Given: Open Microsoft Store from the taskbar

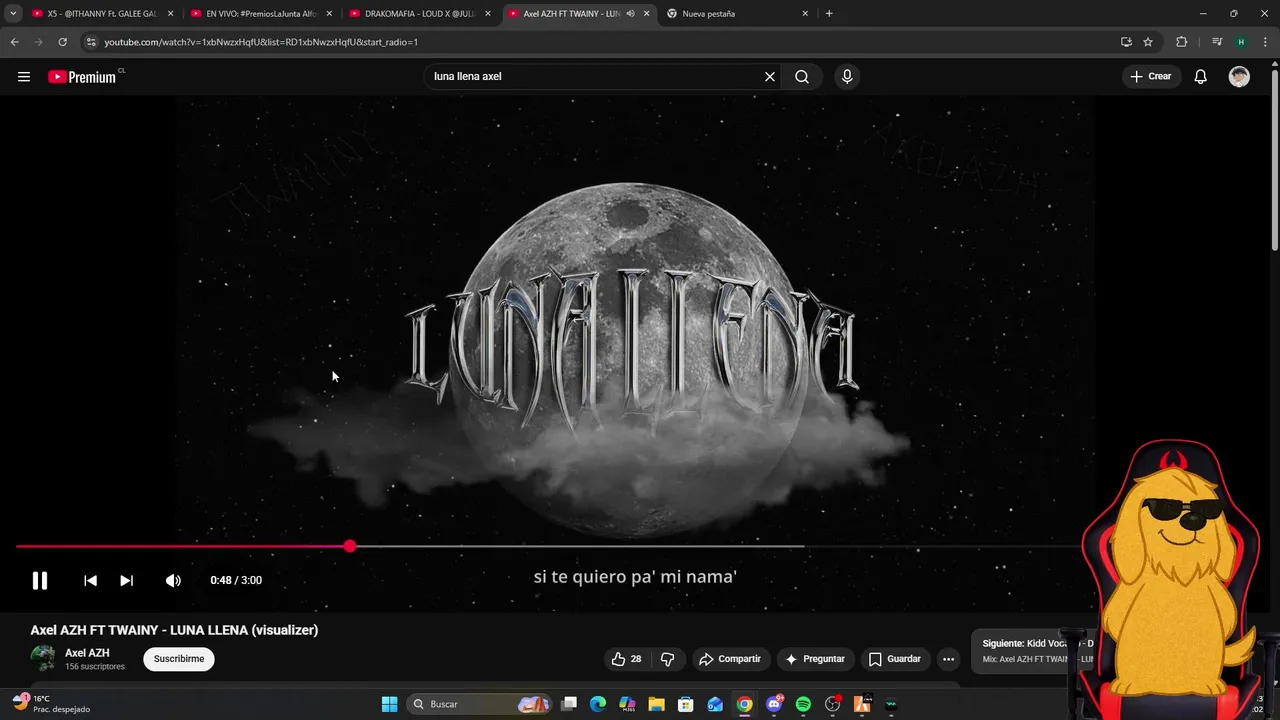Looking at the screenshot, I should click(686, 704).
